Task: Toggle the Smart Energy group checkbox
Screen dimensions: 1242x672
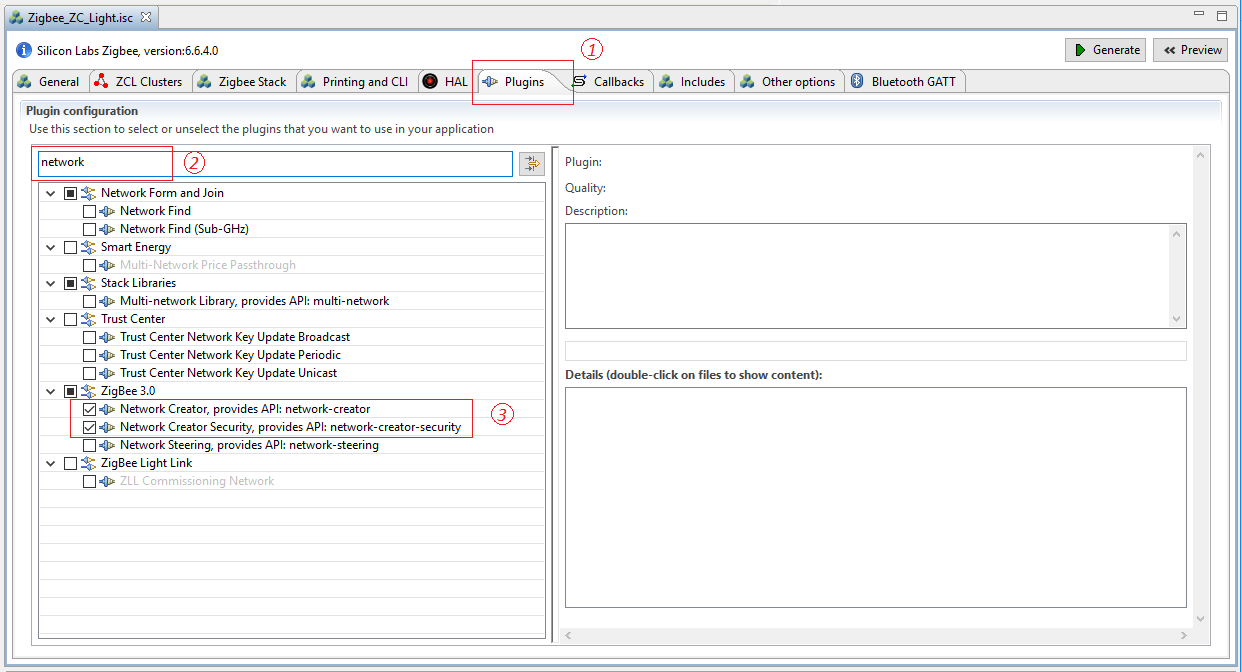Action: [70, 247]
